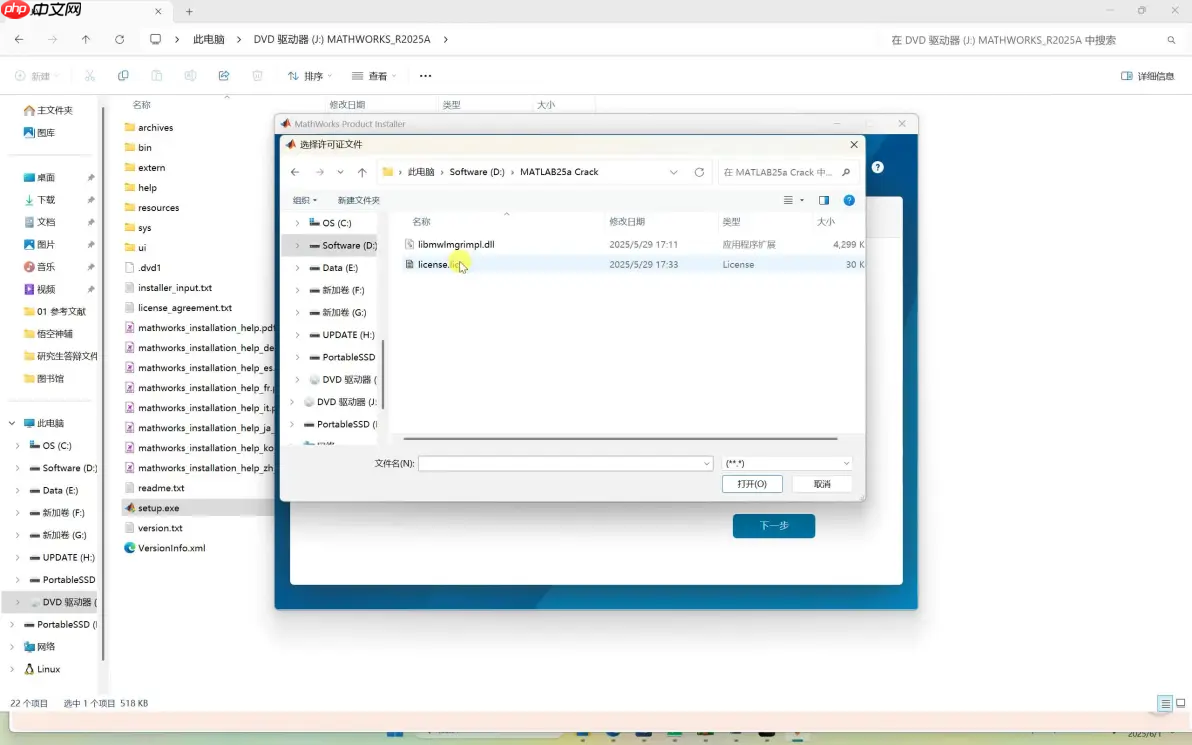Expand the Software (D:) tree node
Image resolution: width=1192 pixels, height=745 pixels.
(298, 245)
